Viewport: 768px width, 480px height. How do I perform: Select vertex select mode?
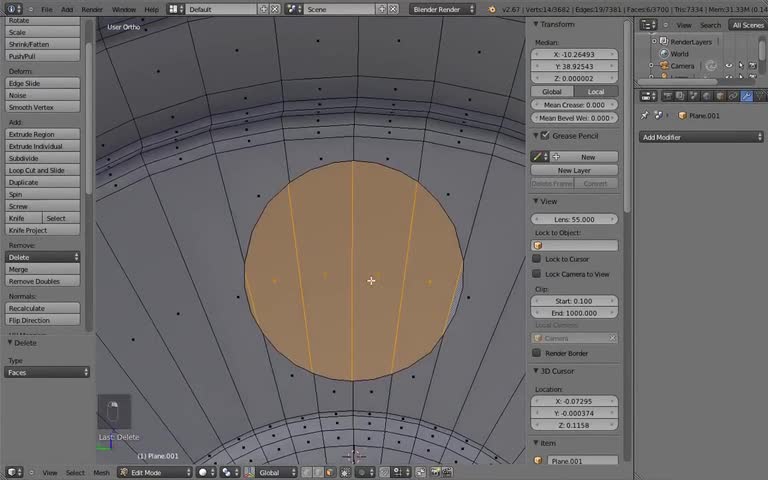click(307, 472)
